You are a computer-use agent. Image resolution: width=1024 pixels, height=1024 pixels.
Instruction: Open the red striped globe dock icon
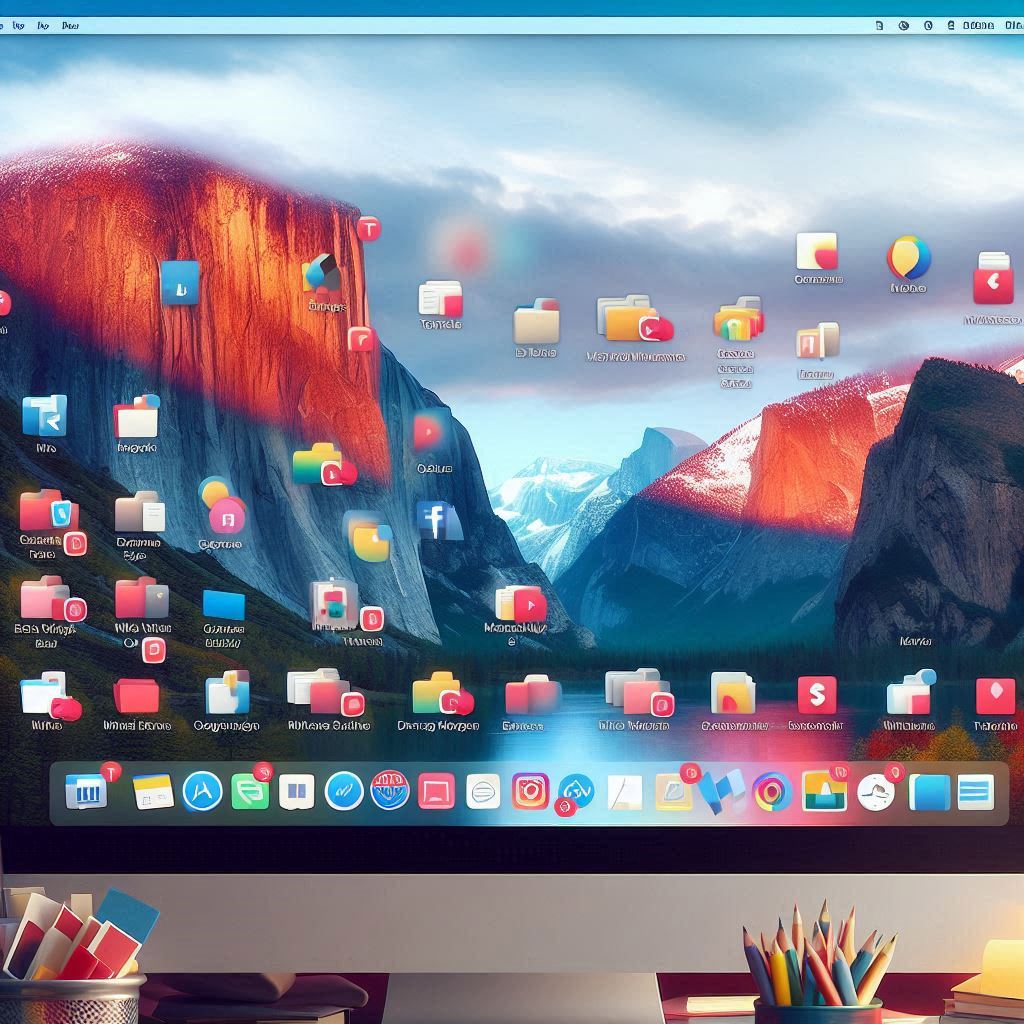(389, 790)
